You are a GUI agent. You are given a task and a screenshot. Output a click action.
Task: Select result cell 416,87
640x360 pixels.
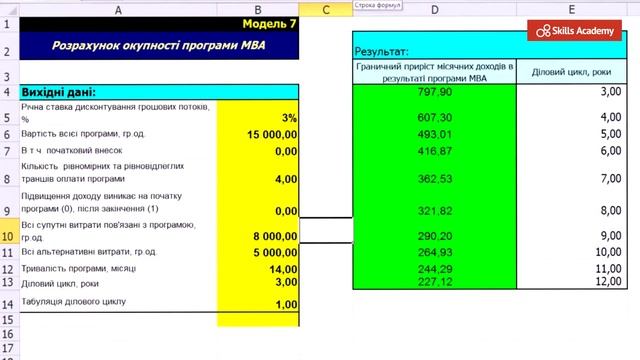435,151
